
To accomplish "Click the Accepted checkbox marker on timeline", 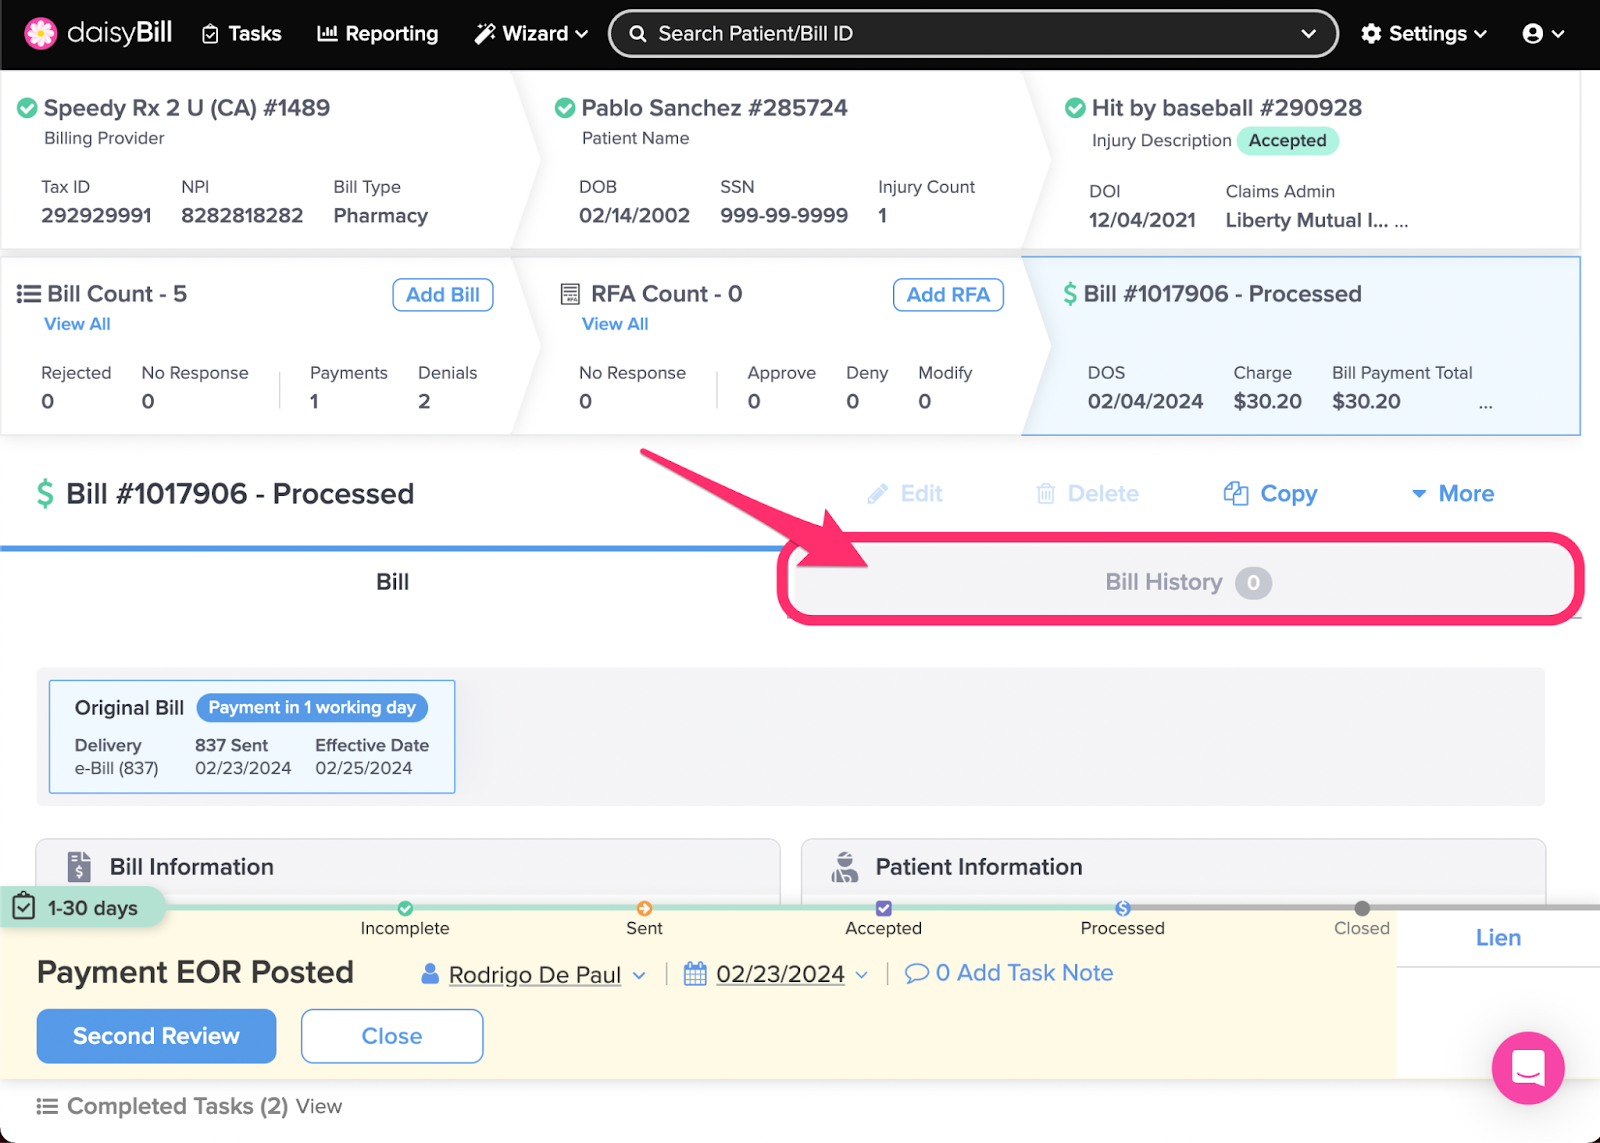I will (883, 908).
